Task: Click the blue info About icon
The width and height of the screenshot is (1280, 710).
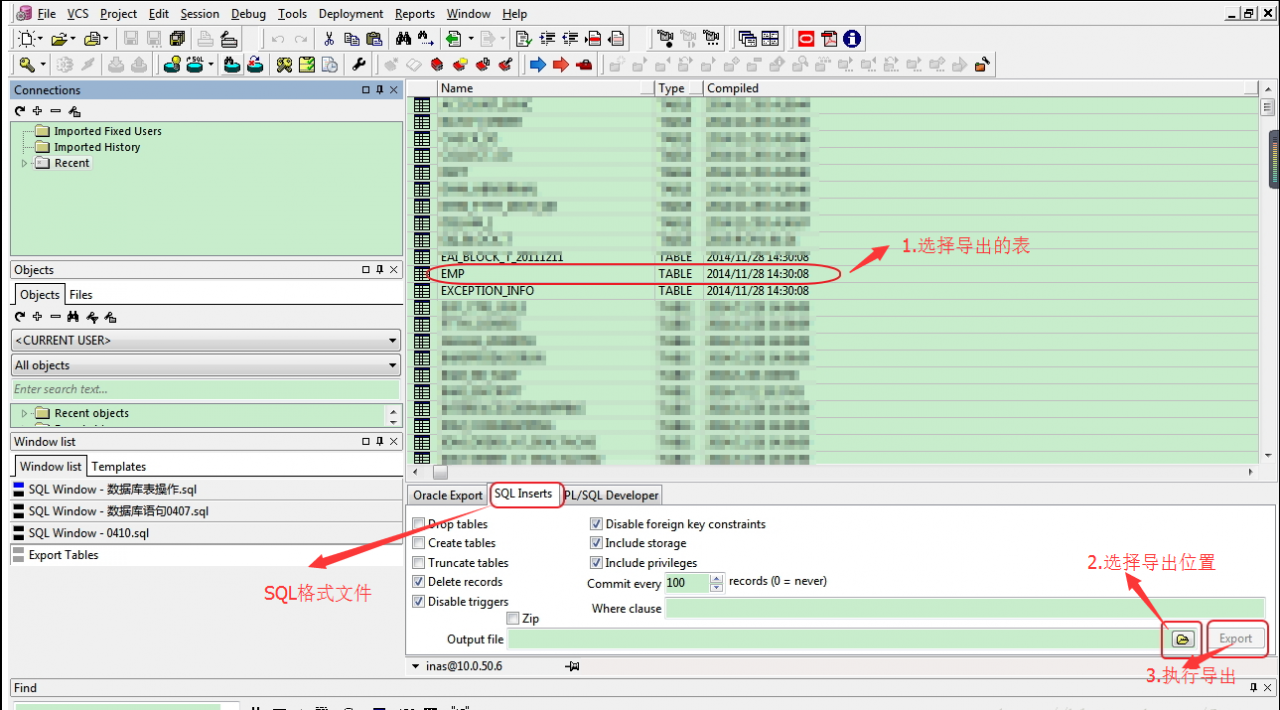Action: pos(852,39)
